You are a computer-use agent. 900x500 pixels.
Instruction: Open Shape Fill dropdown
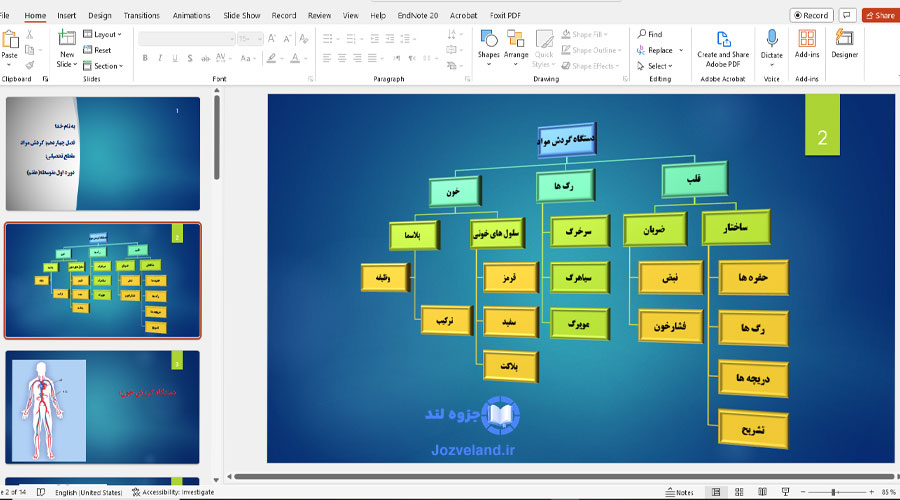click(584, 34)
